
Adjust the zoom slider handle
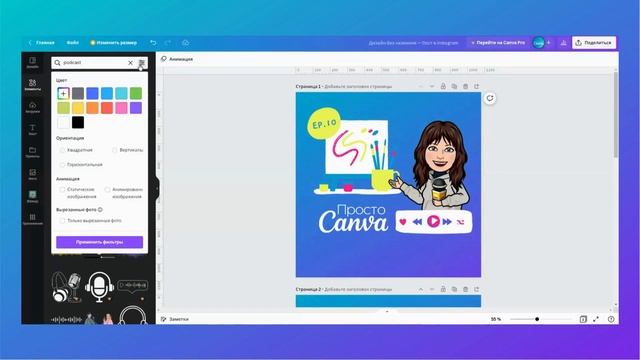coord(537,319)
